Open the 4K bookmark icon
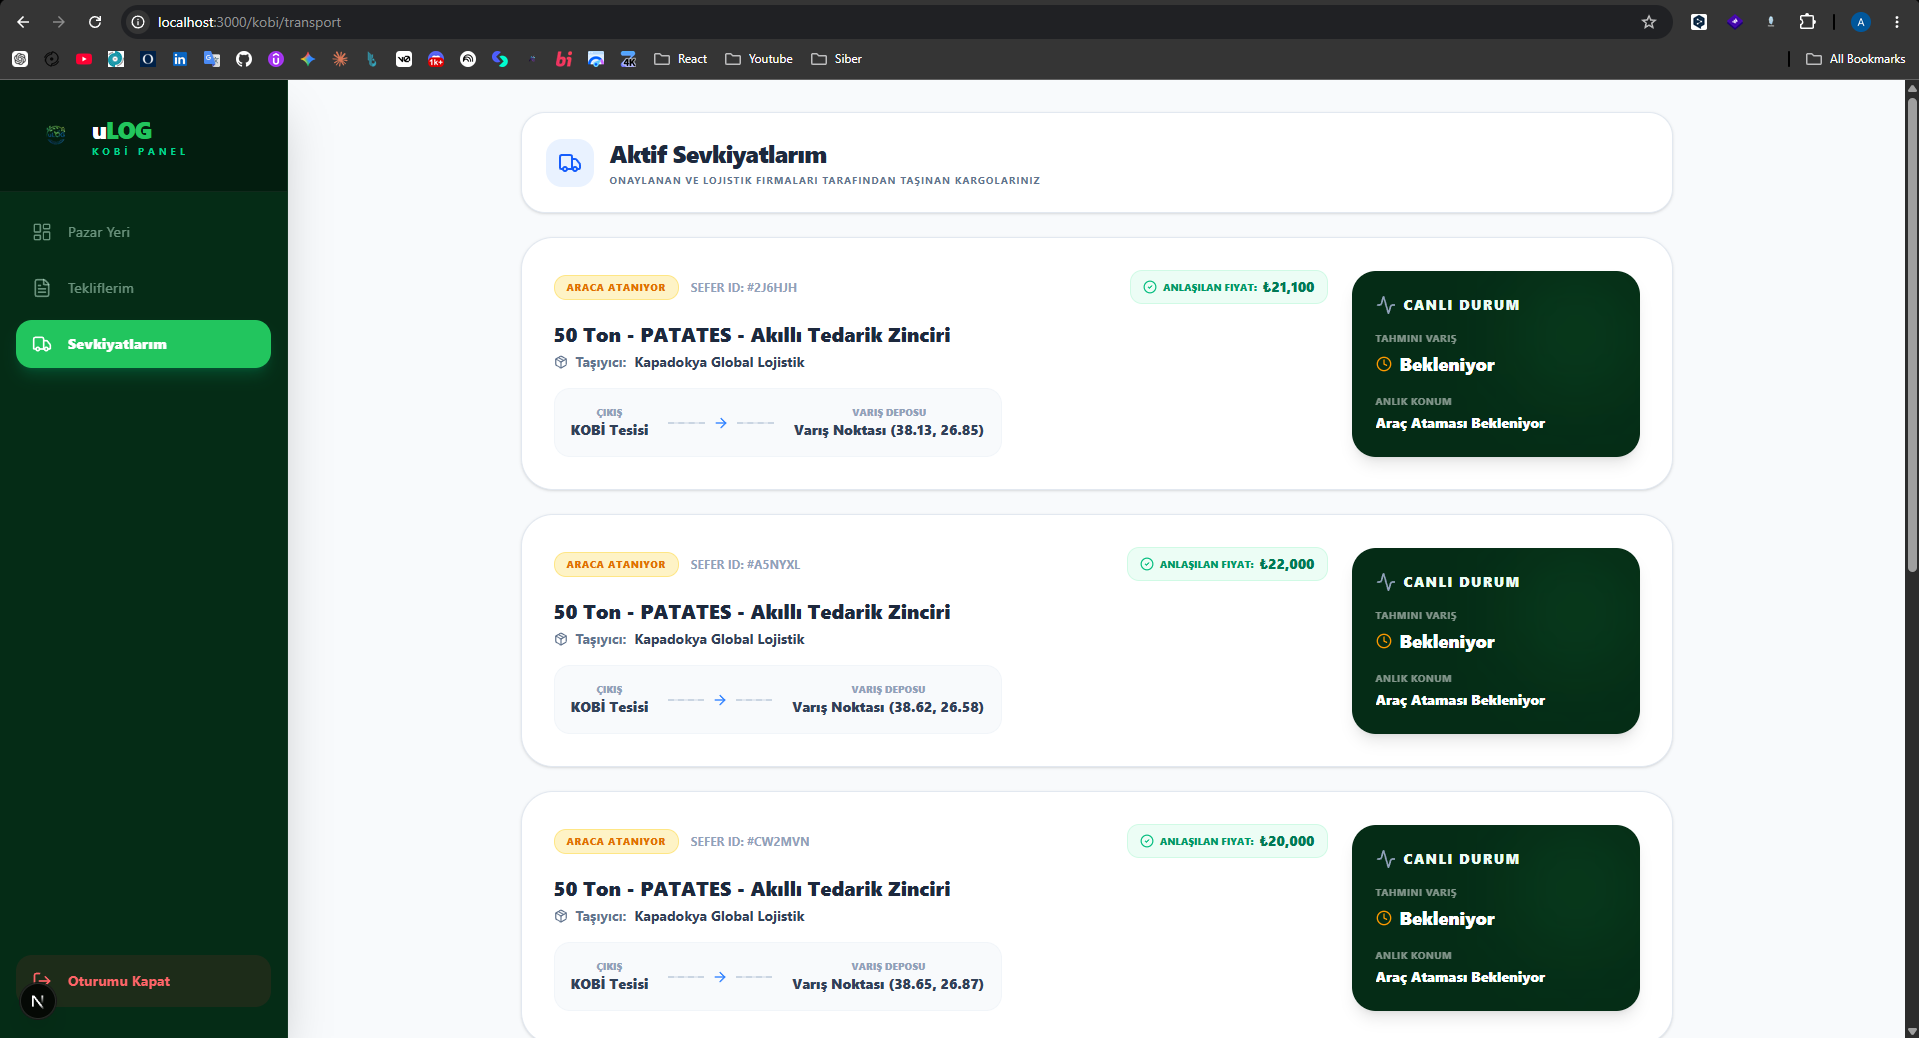Viewport: 1919px width, 1038px height. tap(628, 59)
